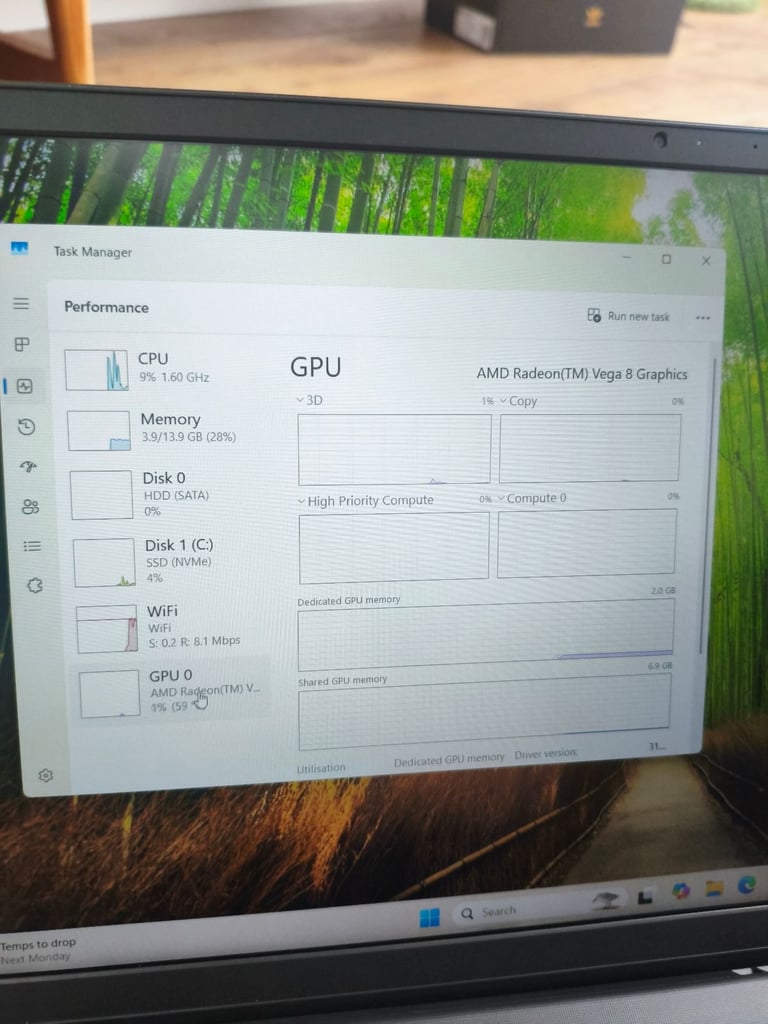This screenshot has width=768, height=1024.
Task: Open the App history page icon
Action: [x=27, y=427]
